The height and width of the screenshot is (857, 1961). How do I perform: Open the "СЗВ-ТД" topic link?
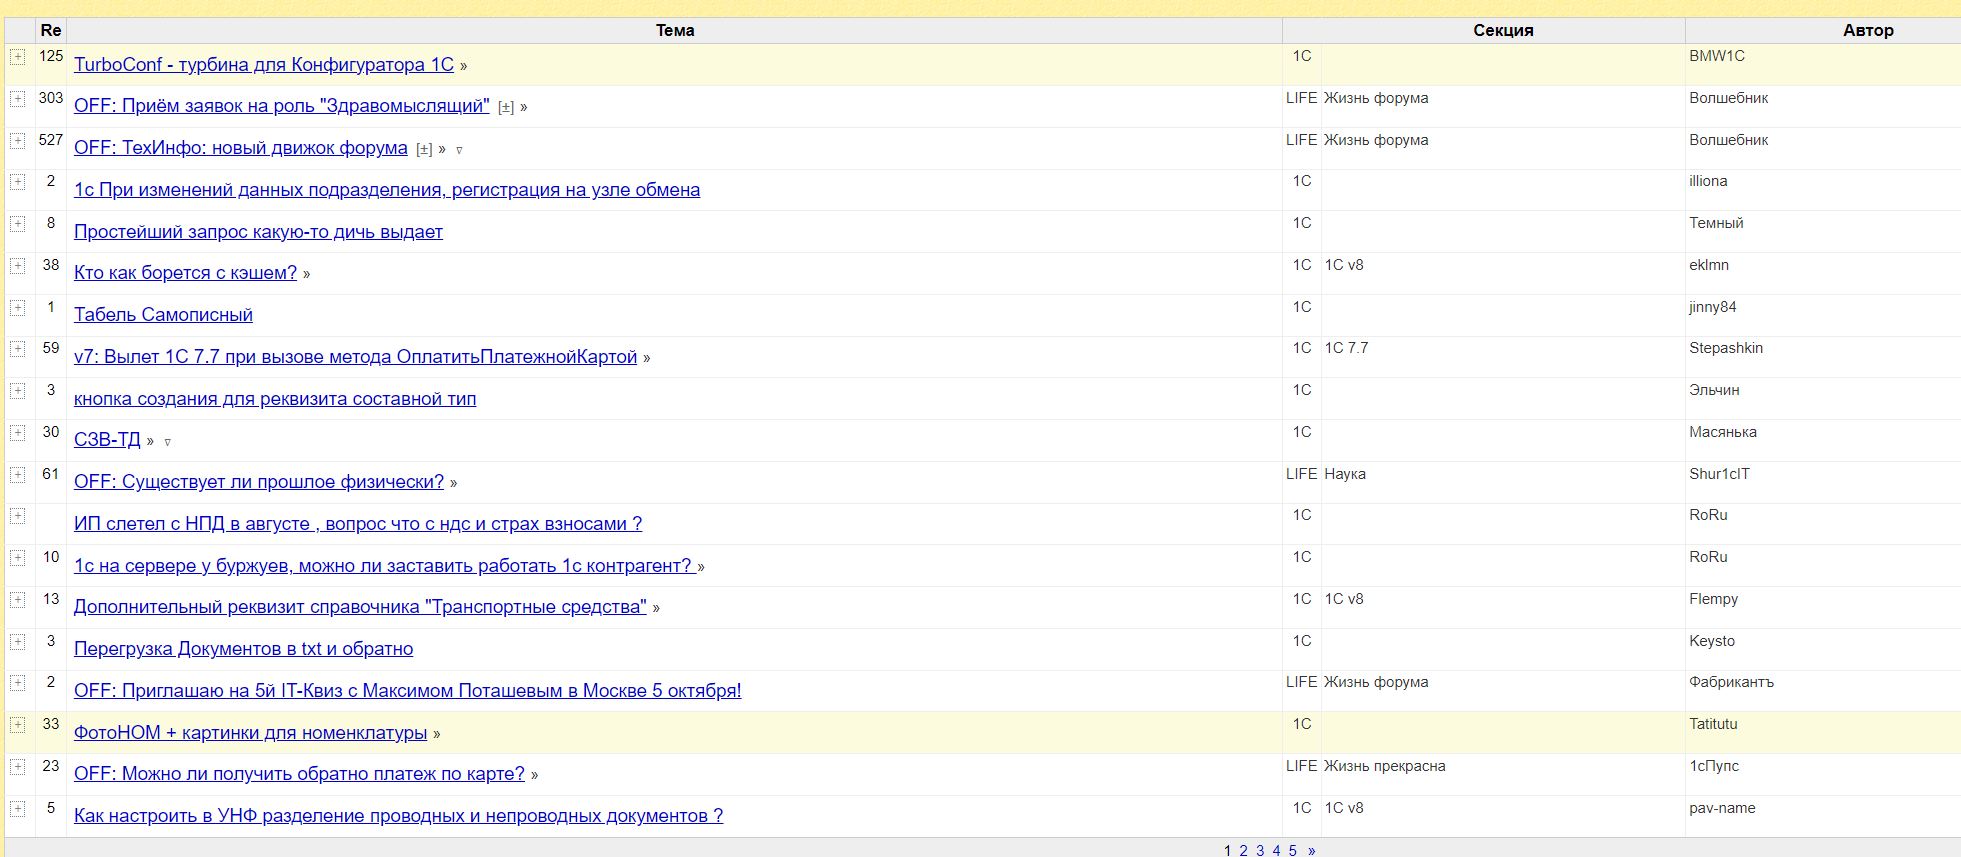click(107, 440)
